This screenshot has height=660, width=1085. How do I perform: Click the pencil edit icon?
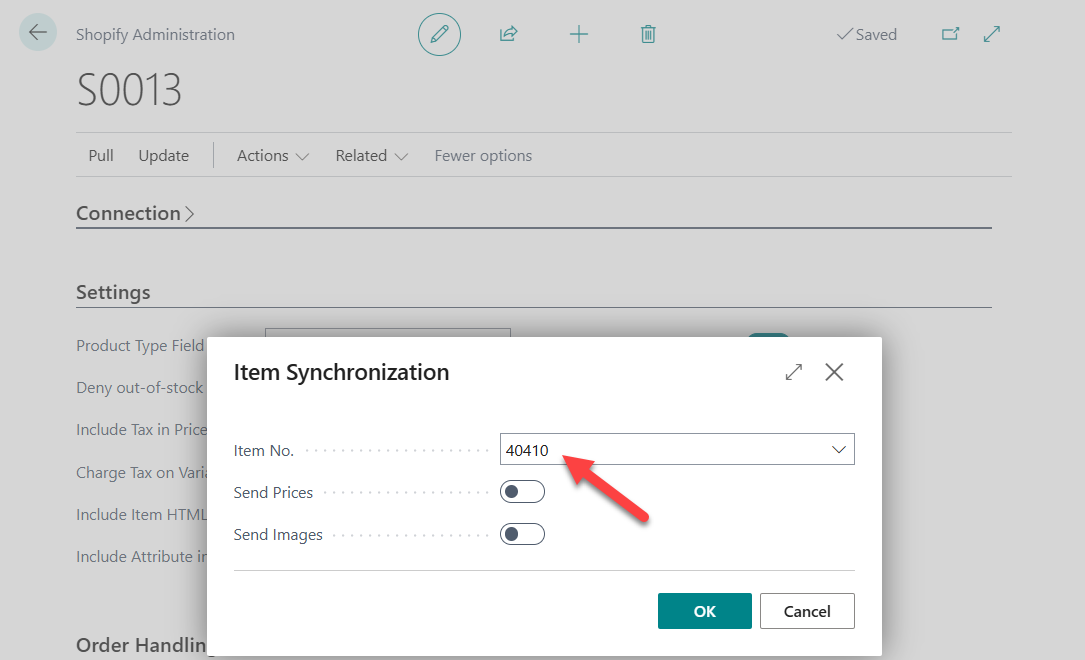pos(439,35)
